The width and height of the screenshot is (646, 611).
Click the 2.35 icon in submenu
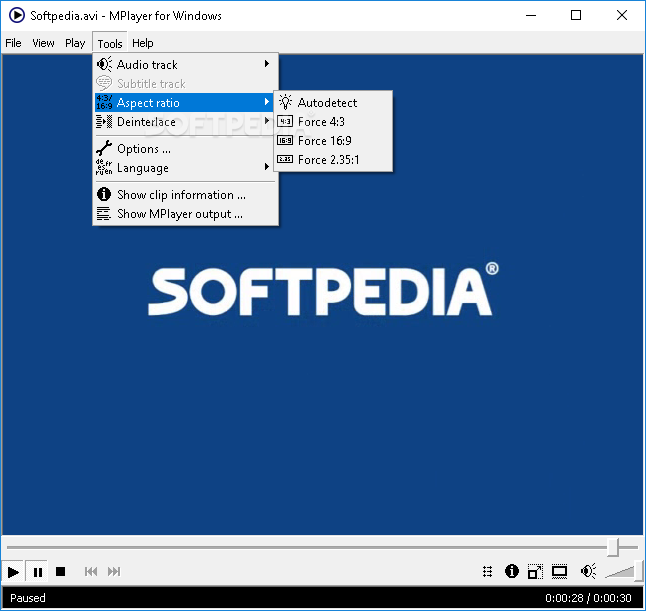coord(285,159)
